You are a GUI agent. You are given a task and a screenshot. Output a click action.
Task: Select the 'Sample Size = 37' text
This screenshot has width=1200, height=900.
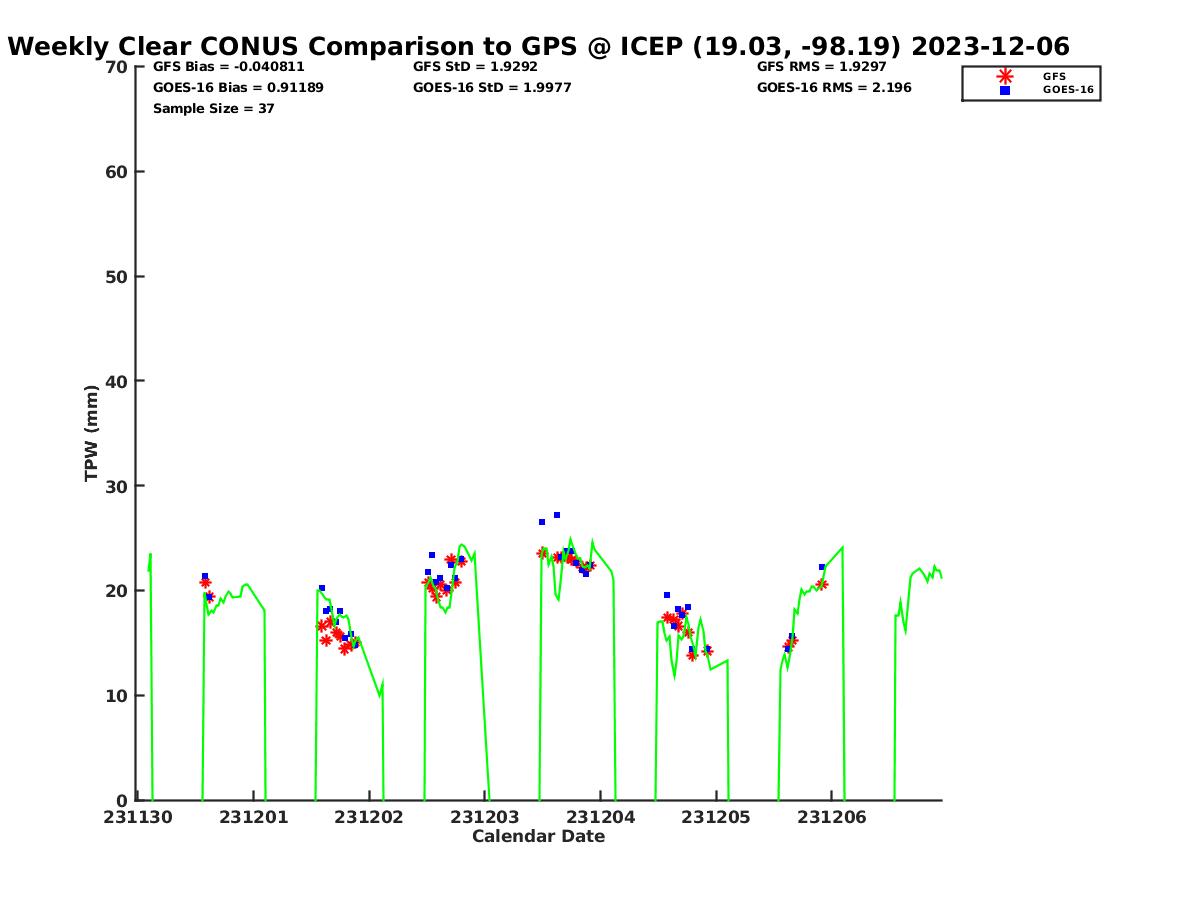213,109
